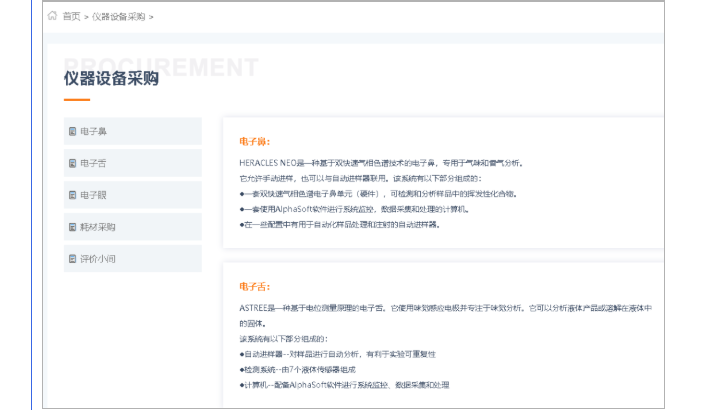Click the document icon beside 电子舌
Image resolution: width=704 pixels, height=410 pixels.
[x=72, y=163]
